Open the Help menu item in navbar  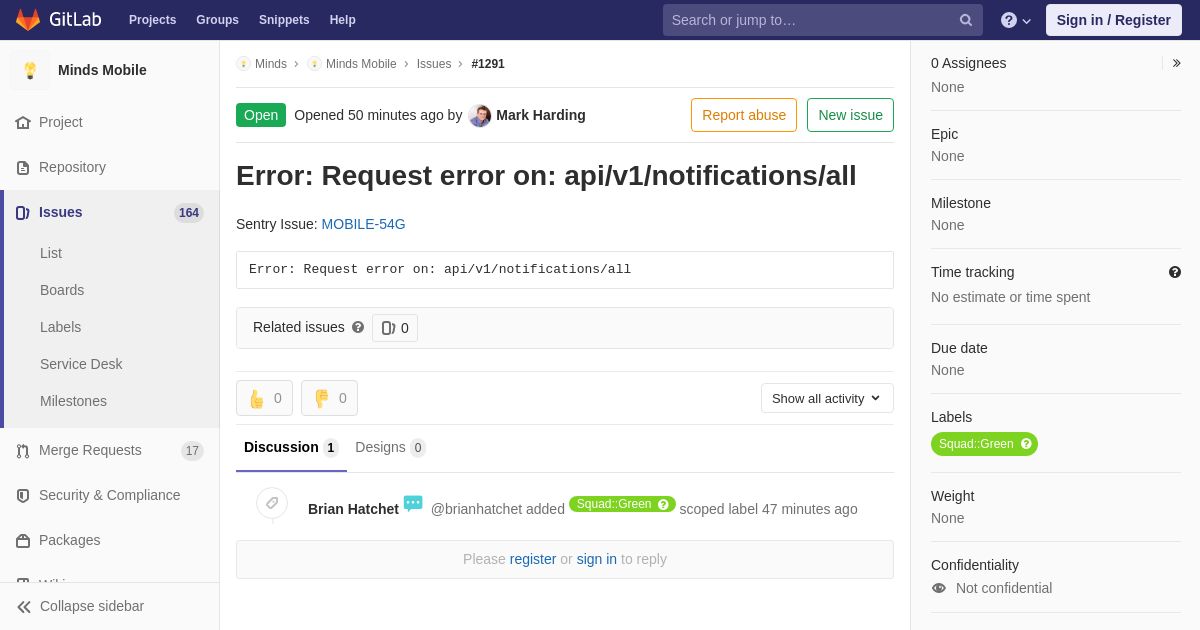(x=343, y=20)
